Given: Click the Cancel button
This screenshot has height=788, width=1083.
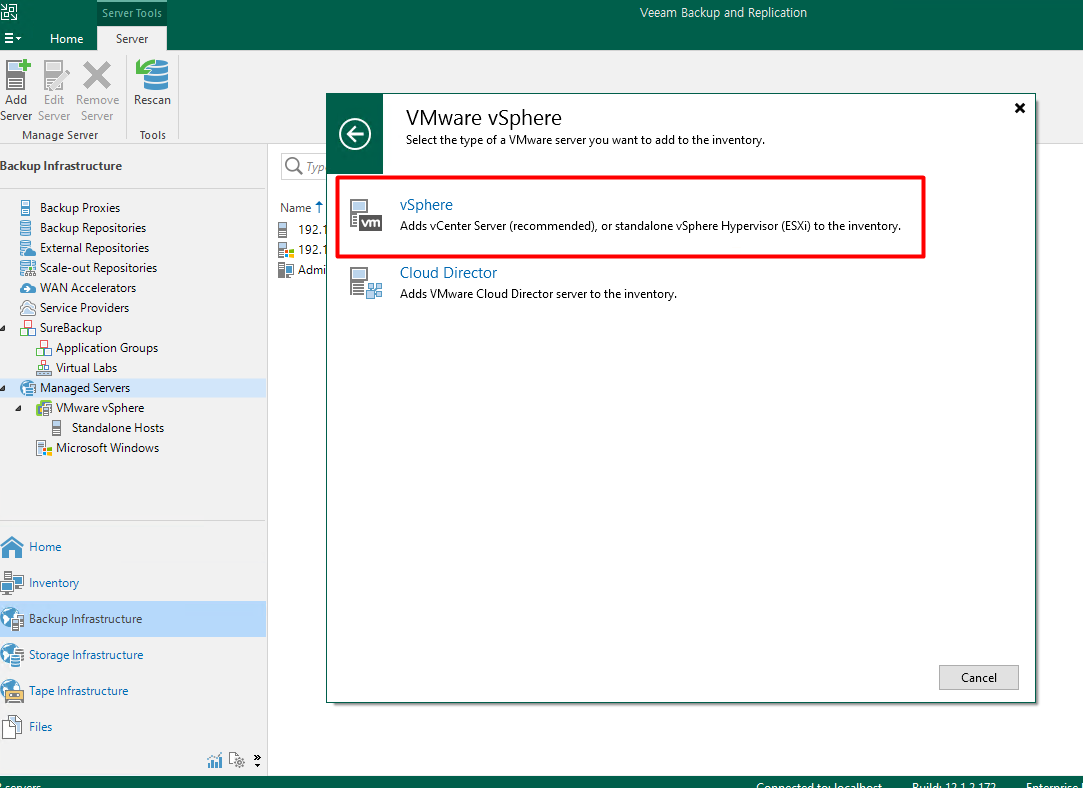Looking at the screenshot, I should tap(979, 678).
